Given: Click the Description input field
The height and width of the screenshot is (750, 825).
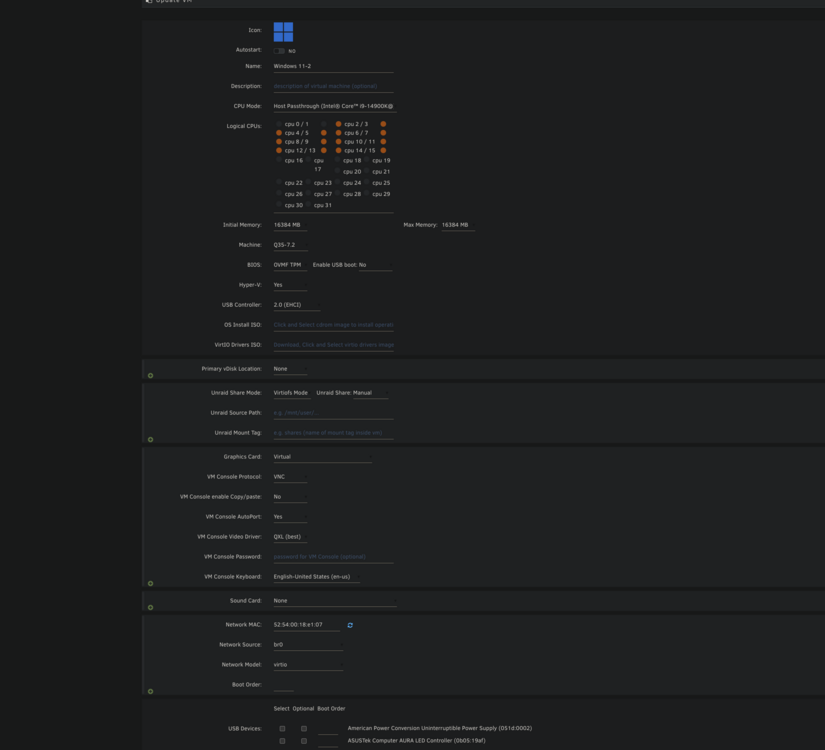Looking at the screenshot, I should tap(334, 87).
